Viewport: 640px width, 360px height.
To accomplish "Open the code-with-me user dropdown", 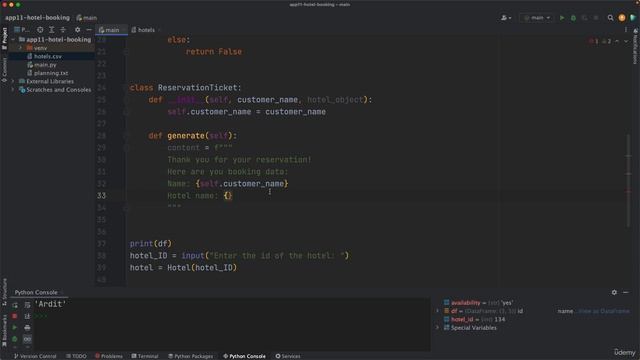I will click(x=506, y=18).
